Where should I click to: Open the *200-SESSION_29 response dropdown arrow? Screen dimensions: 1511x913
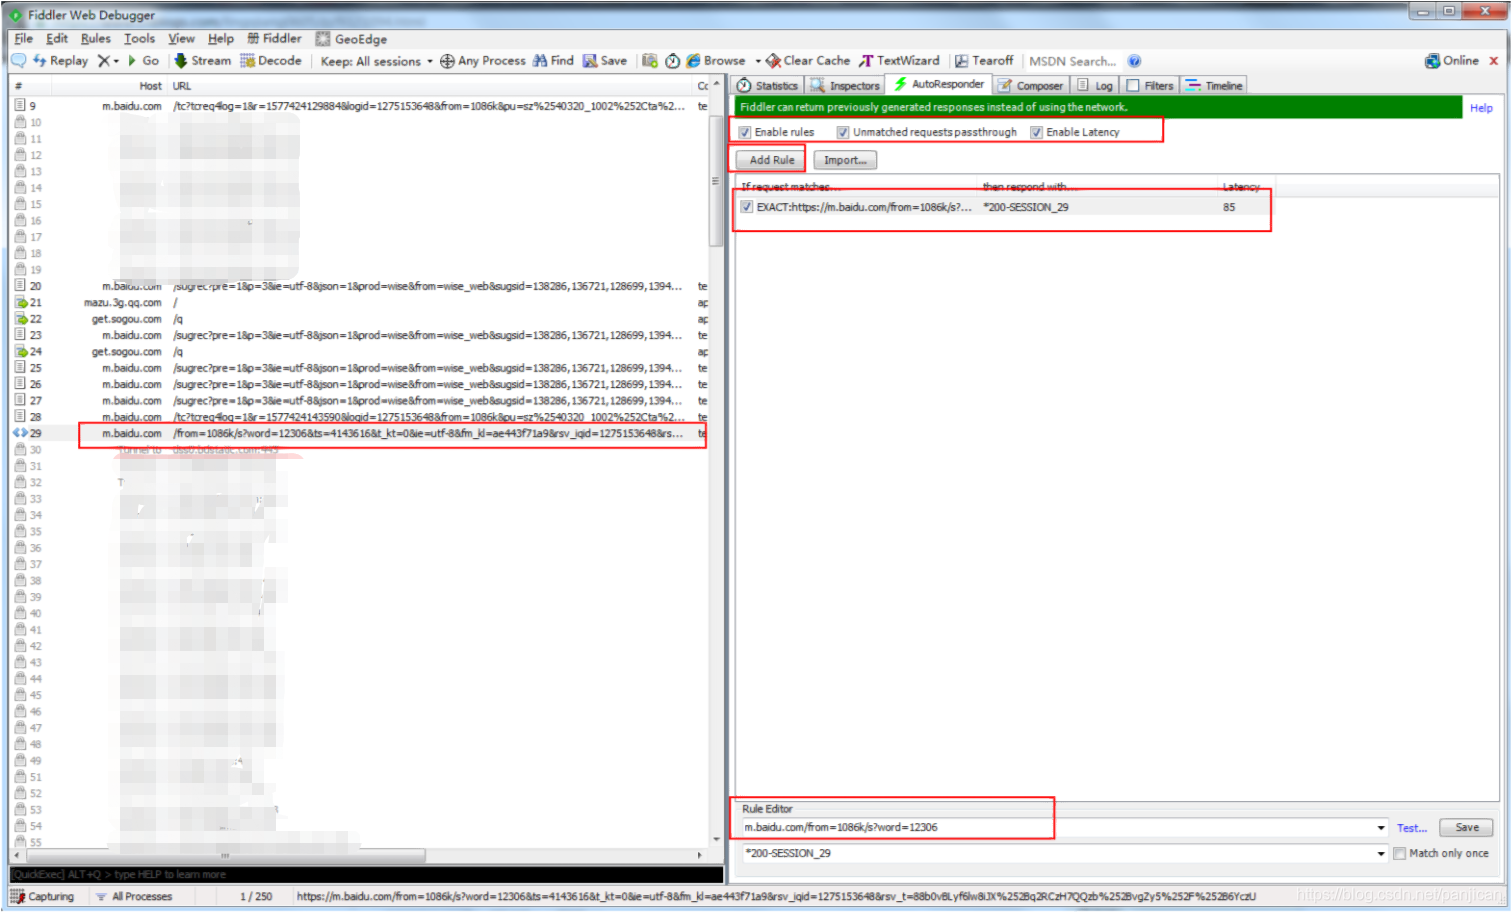[x=1381, y=853]
